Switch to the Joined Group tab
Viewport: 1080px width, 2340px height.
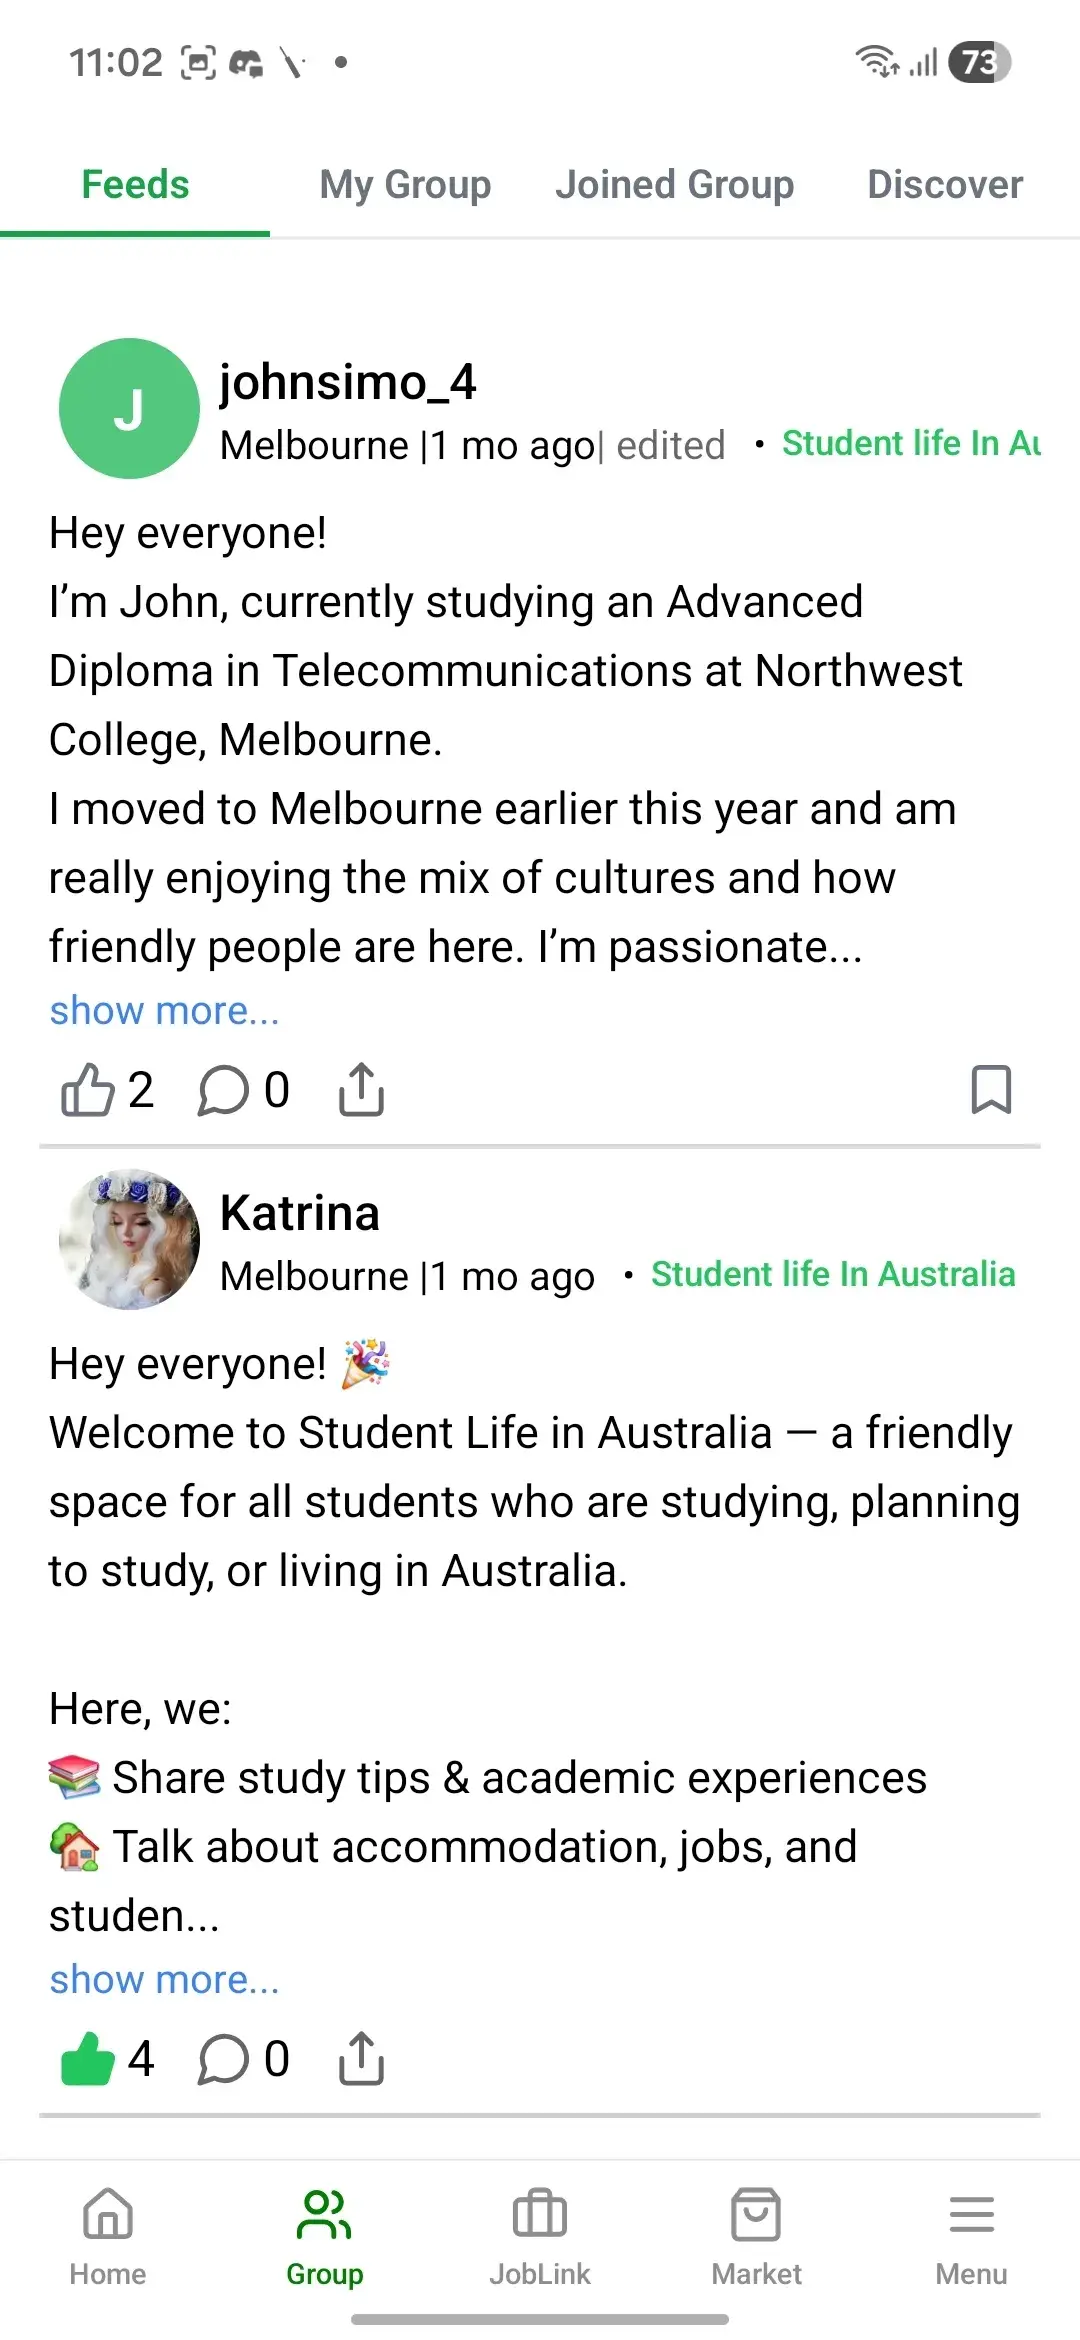click(675, 185)
